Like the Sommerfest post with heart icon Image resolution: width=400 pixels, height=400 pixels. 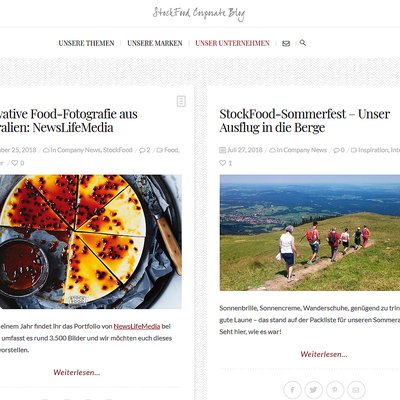pyautogui.click(x=223, y=163)
